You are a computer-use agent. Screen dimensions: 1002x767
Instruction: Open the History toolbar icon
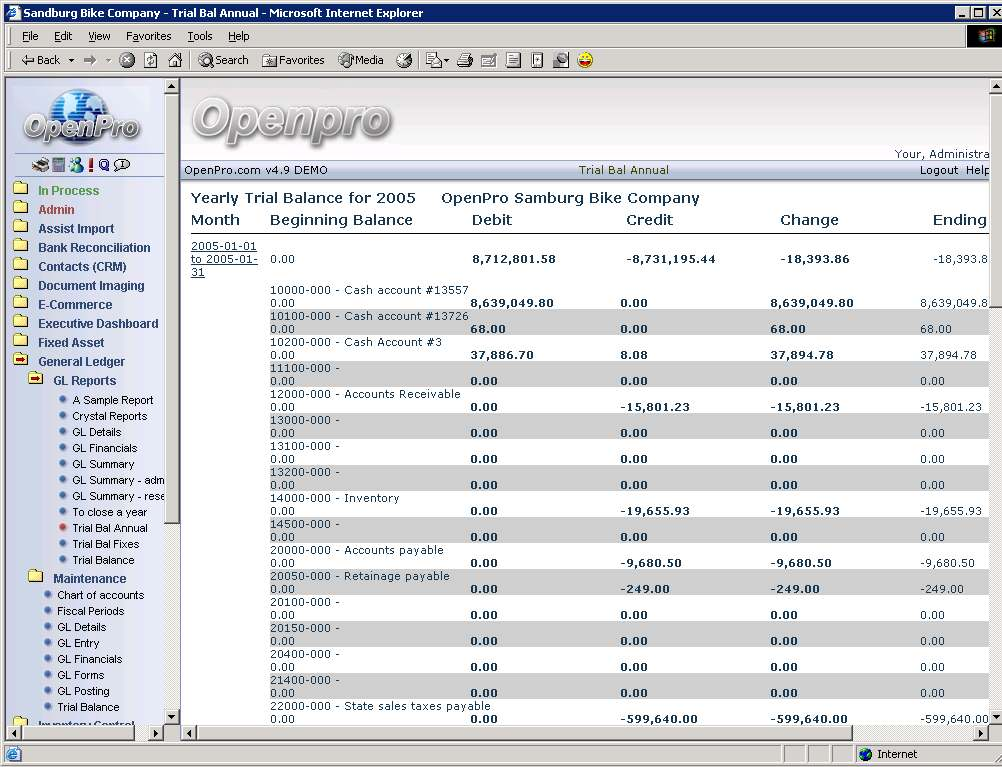pyautogui.click(x=404, y=60)
